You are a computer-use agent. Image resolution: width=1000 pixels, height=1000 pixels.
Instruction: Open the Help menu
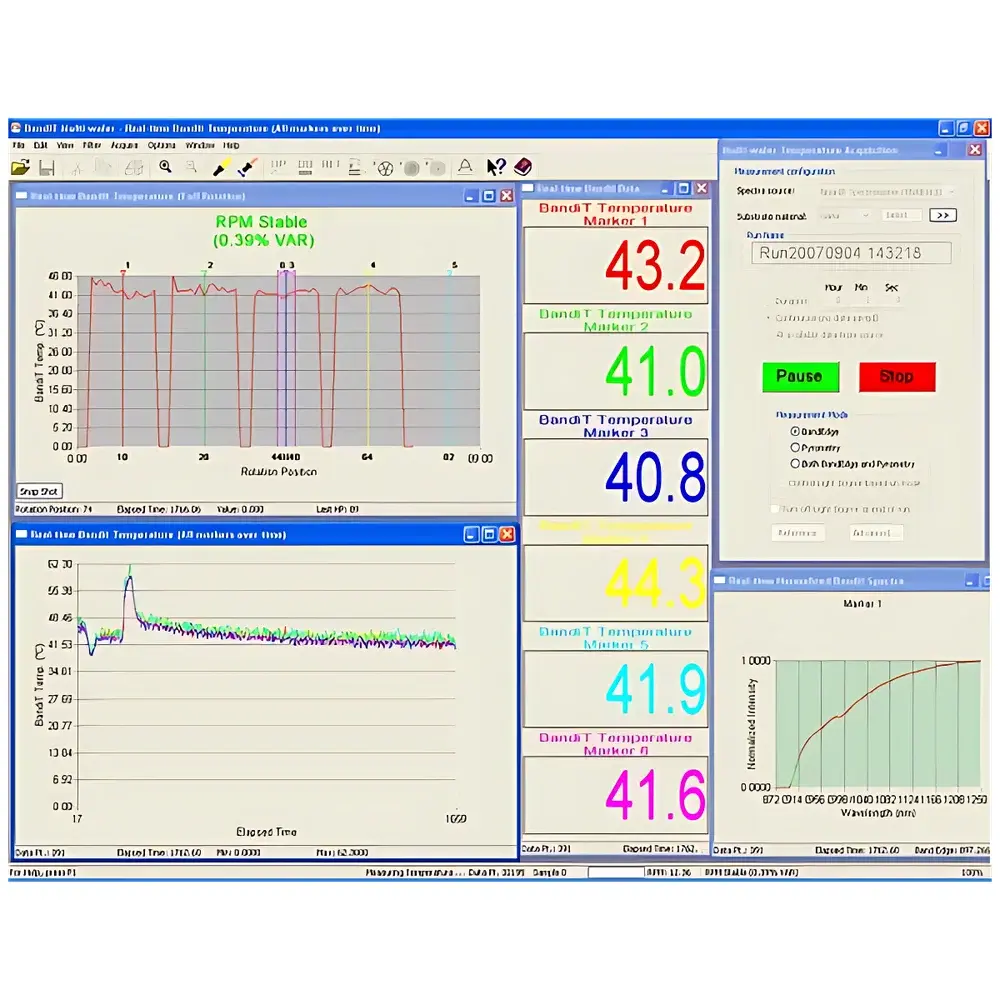tap(231, 145)
